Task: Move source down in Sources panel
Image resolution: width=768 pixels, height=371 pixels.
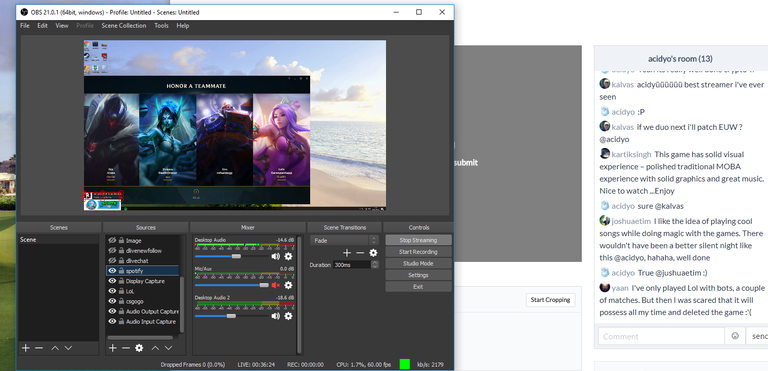Action: pyautogui.click(x=168, y=348)
